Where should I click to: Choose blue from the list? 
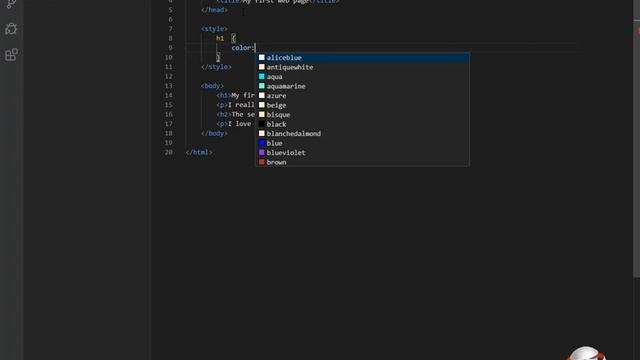click(362, 143)
